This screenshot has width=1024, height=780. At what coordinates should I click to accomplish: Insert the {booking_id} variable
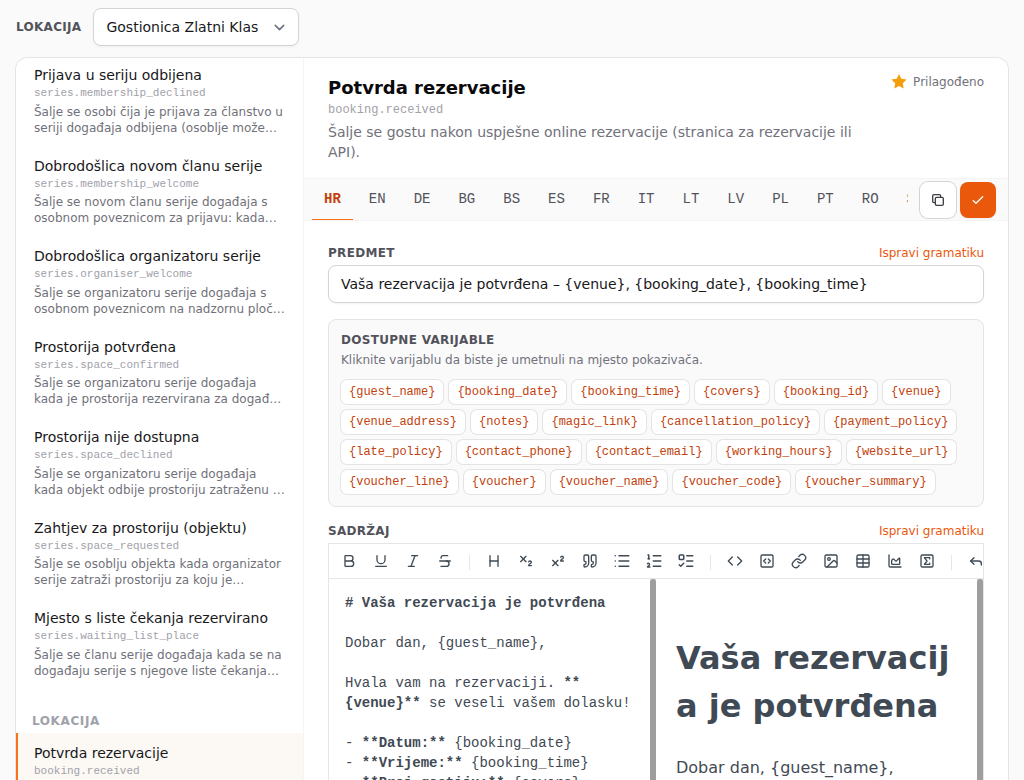point(825,391)
